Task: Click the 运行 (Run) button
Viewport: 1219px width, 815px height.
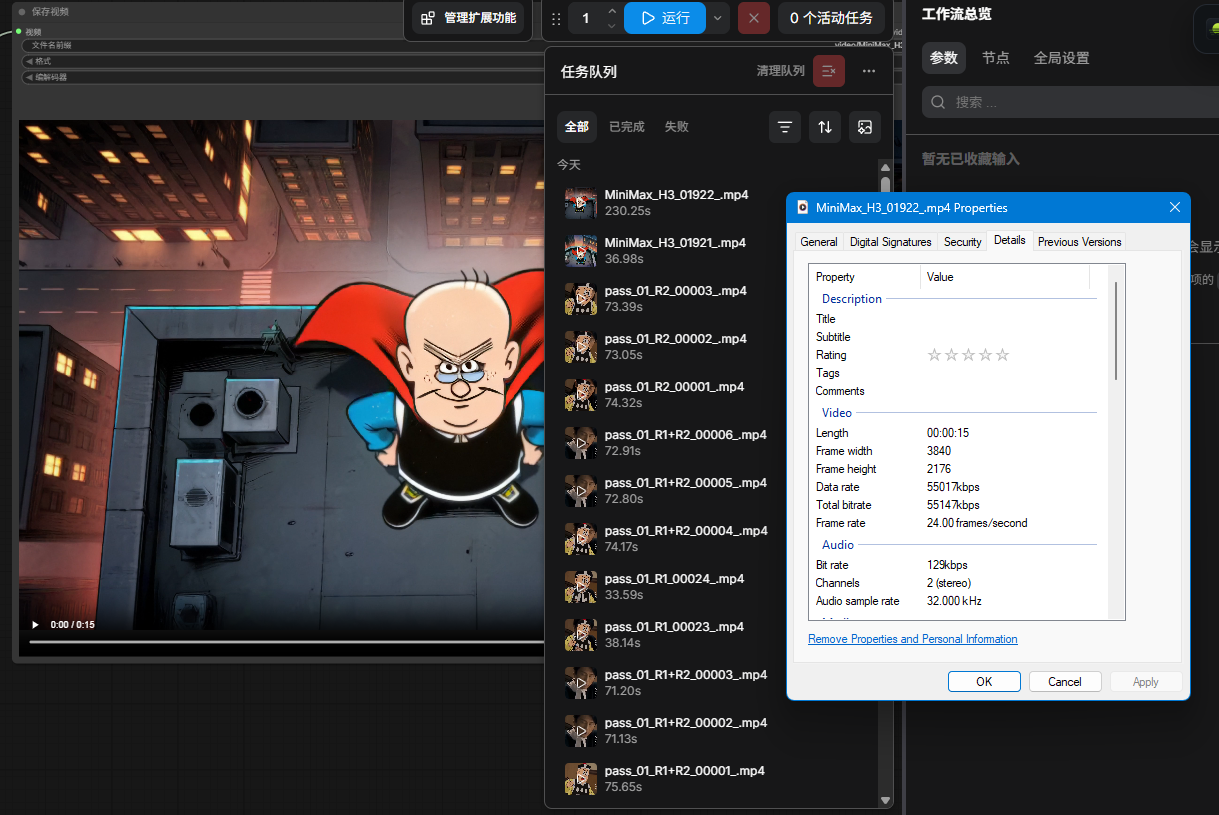Action: pyautogui.click(x=665, y=18)
